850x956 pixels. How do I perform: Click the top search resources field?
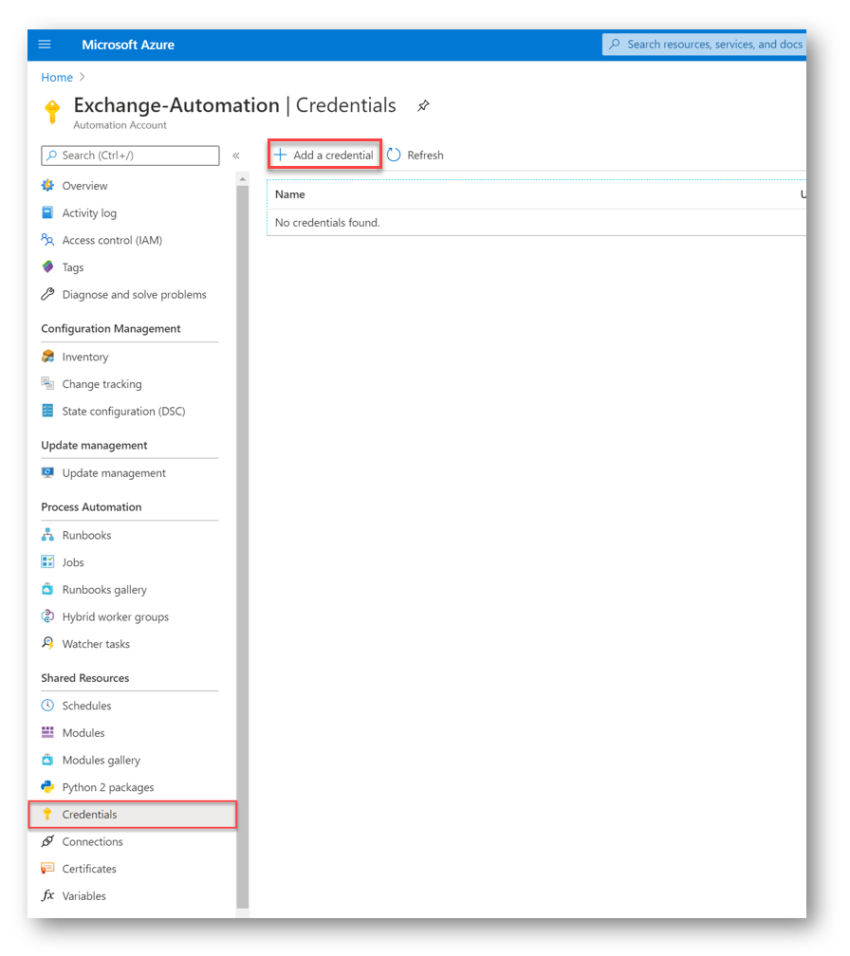click(x=704, y=45)
